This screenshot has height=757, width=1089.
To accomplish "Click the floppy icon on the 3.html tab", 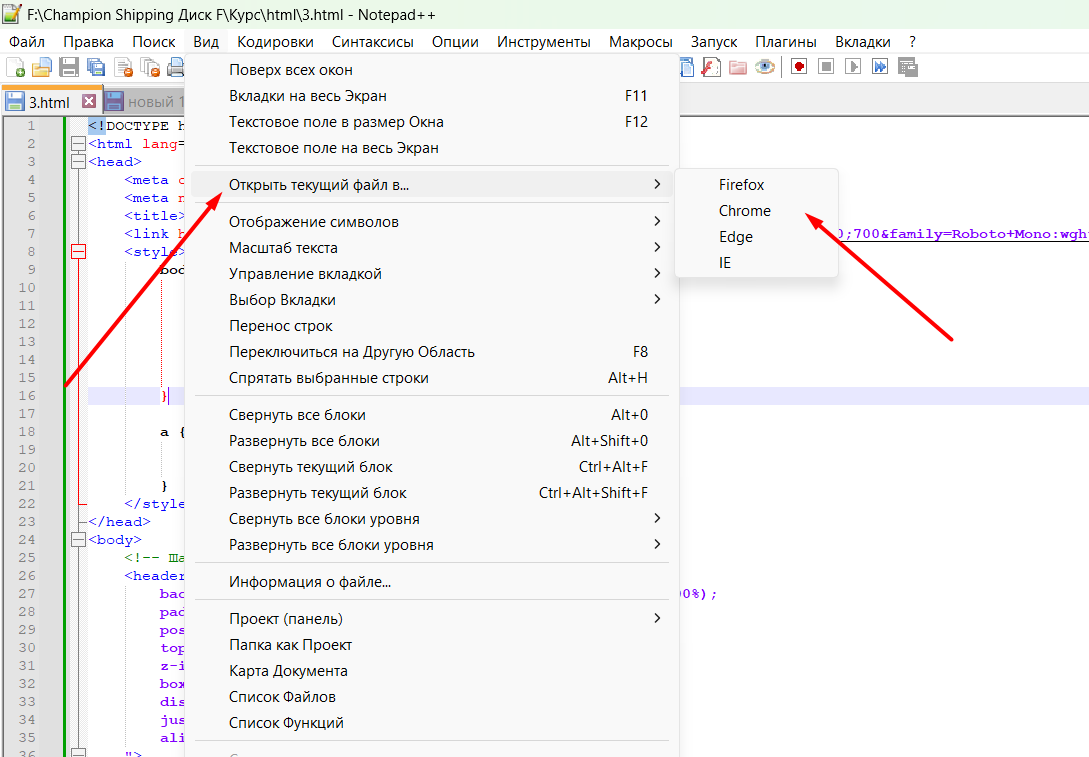I will (15, 101).
